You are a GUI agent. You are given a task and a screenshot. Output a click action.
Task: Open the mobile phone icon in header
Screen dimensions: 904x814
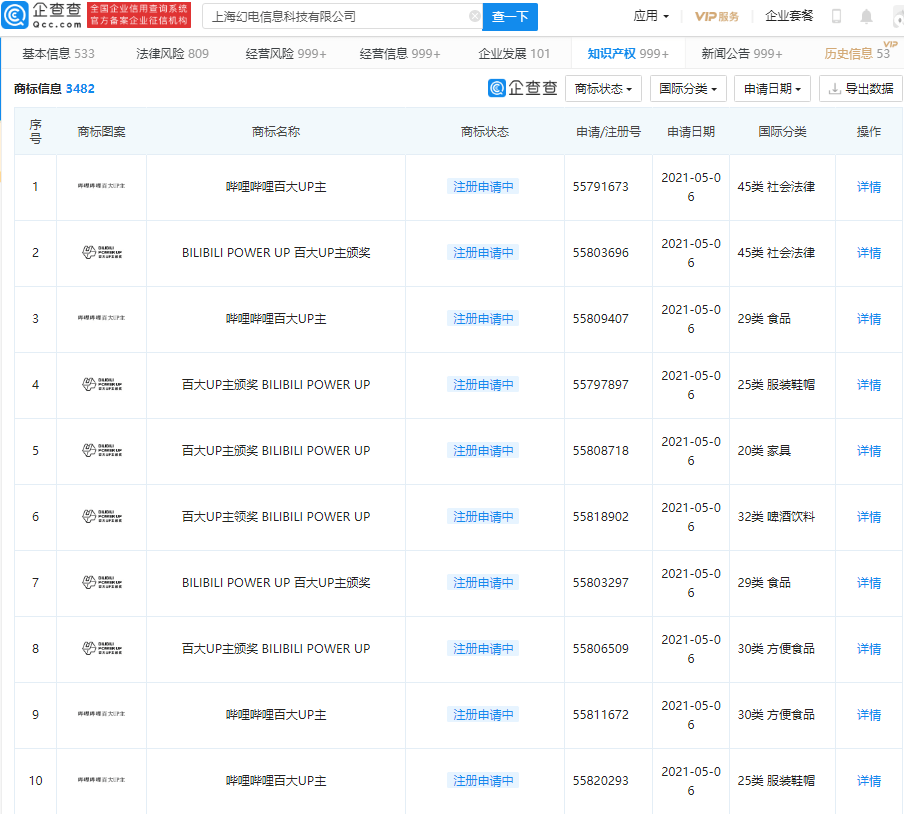tap(836, 16)
